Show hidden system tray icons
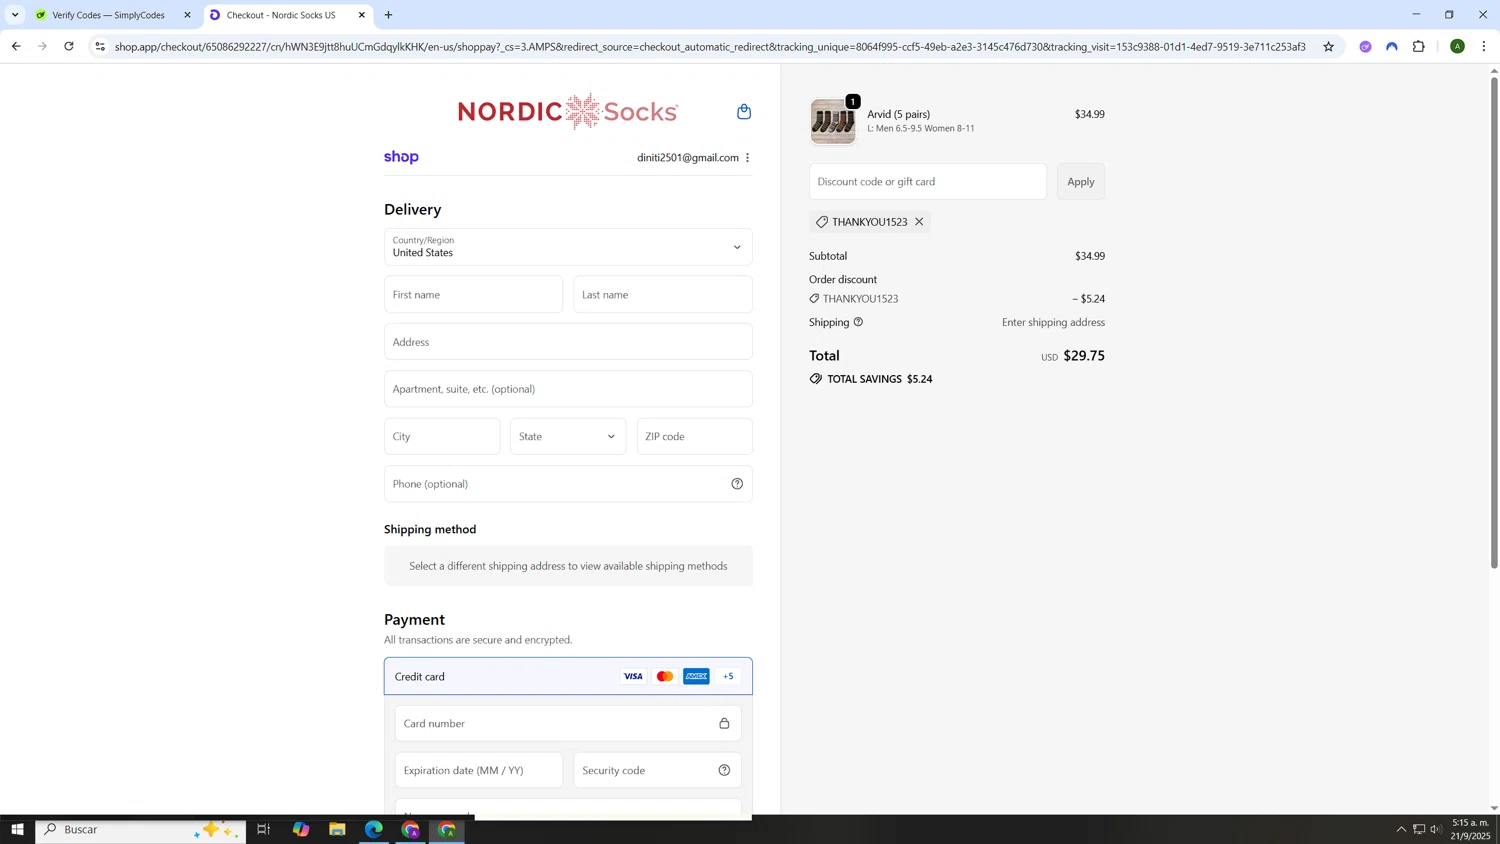The width and height of the screenshot is (1500, 844). tap(1401, 829)
